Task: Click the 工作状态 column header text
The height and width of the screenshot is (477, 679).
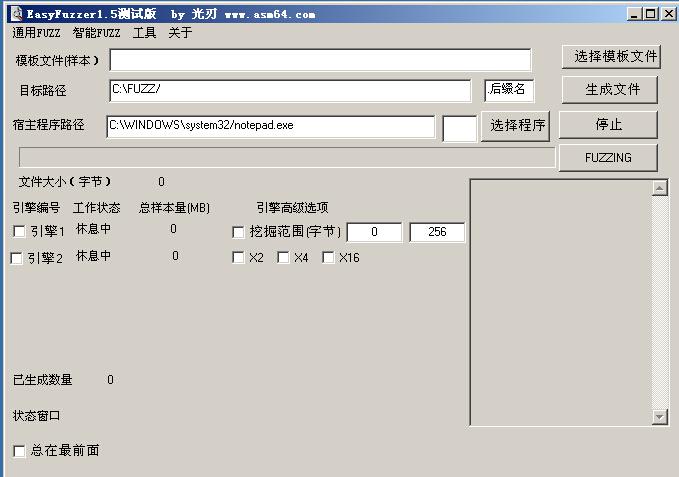Action: [97, 208]
